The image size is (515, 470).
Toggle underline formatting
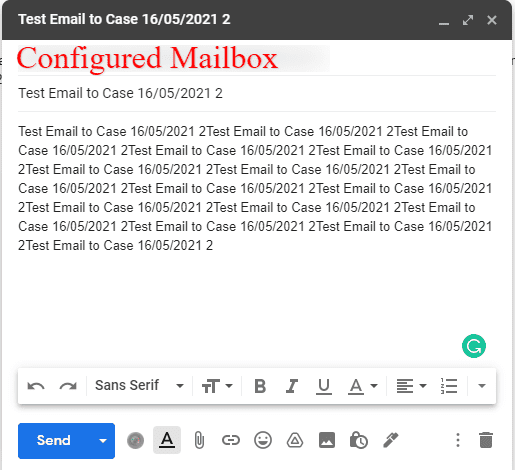324,386
